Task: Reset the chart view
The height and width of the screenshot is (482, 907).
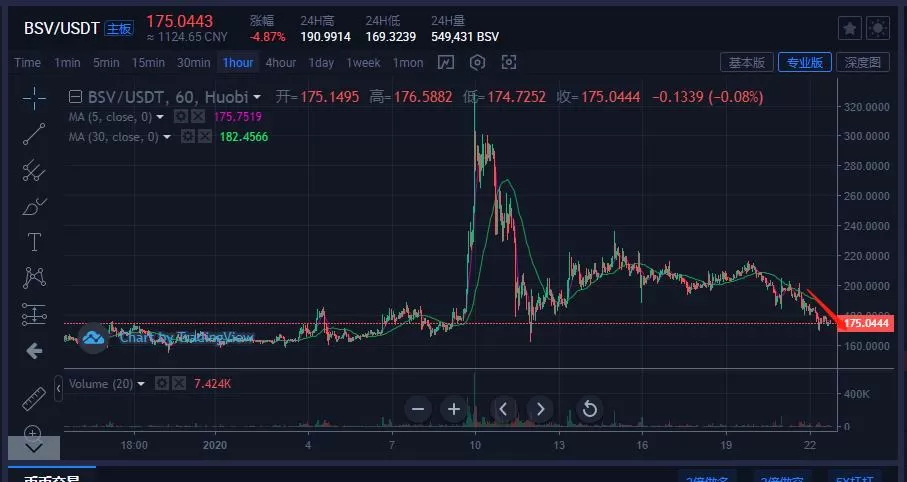Action: pyautogui.click(x=589, y=410)
